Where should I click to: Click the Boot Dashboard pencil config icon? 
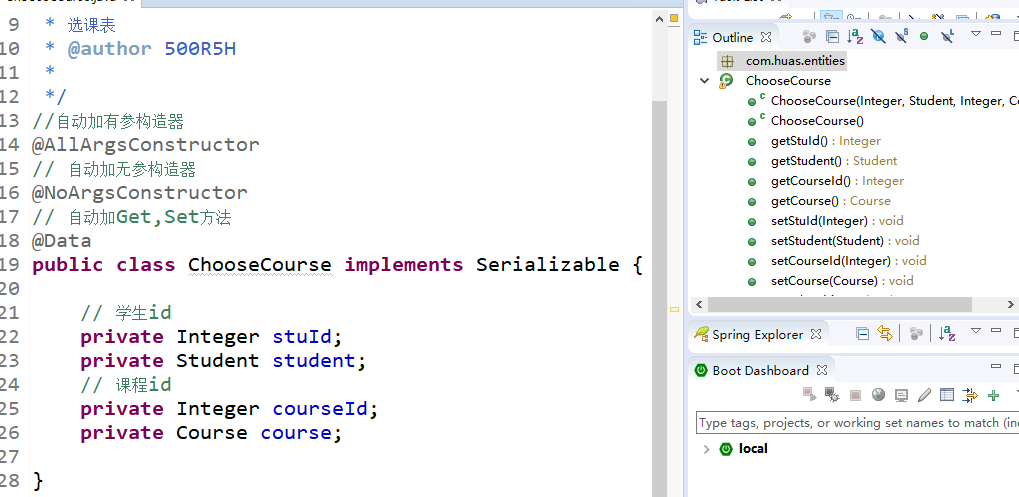click(x=924, y=395)
